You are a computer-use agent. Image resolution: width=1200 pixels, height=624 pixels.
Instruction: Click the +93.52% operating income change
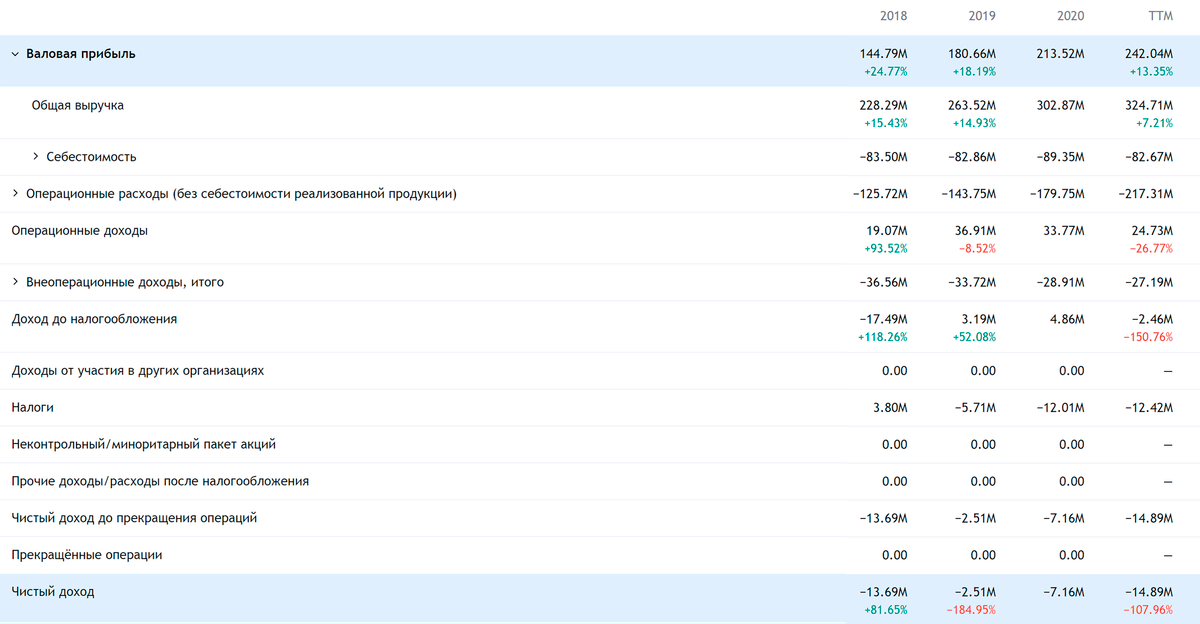pos(886,249)
